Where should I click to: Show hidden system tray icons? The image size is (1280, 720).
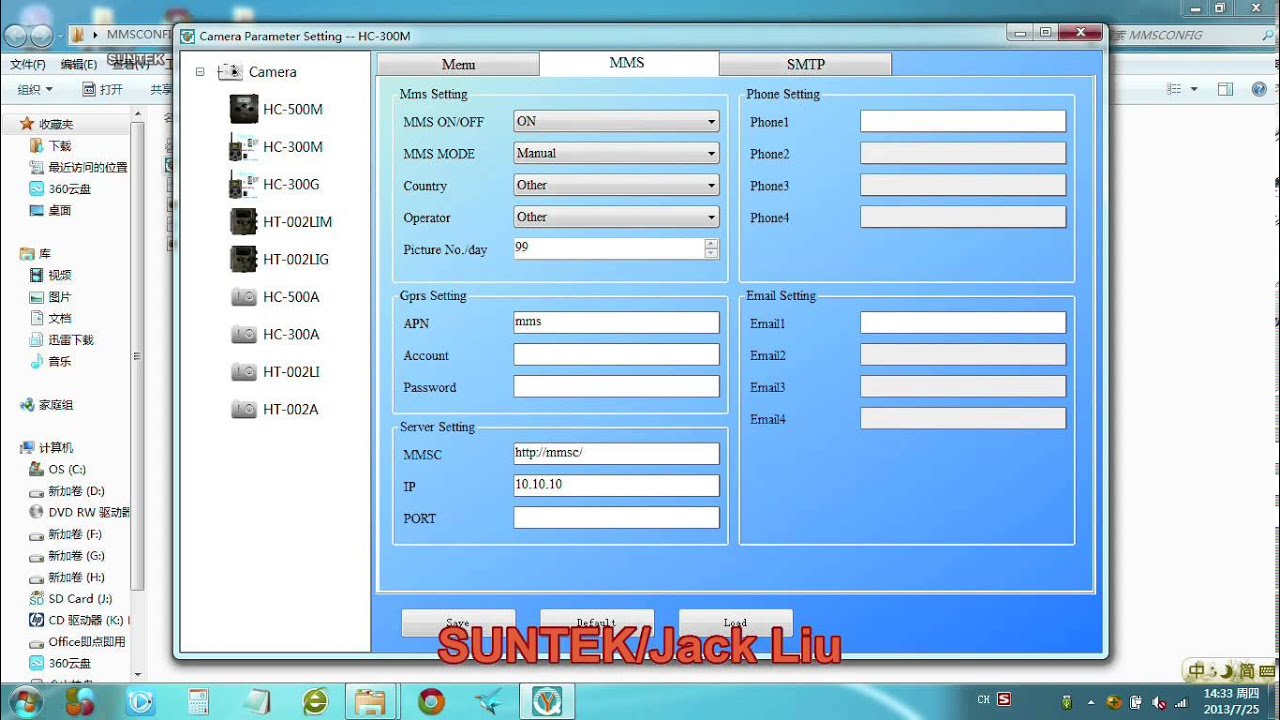[1091, 703]
